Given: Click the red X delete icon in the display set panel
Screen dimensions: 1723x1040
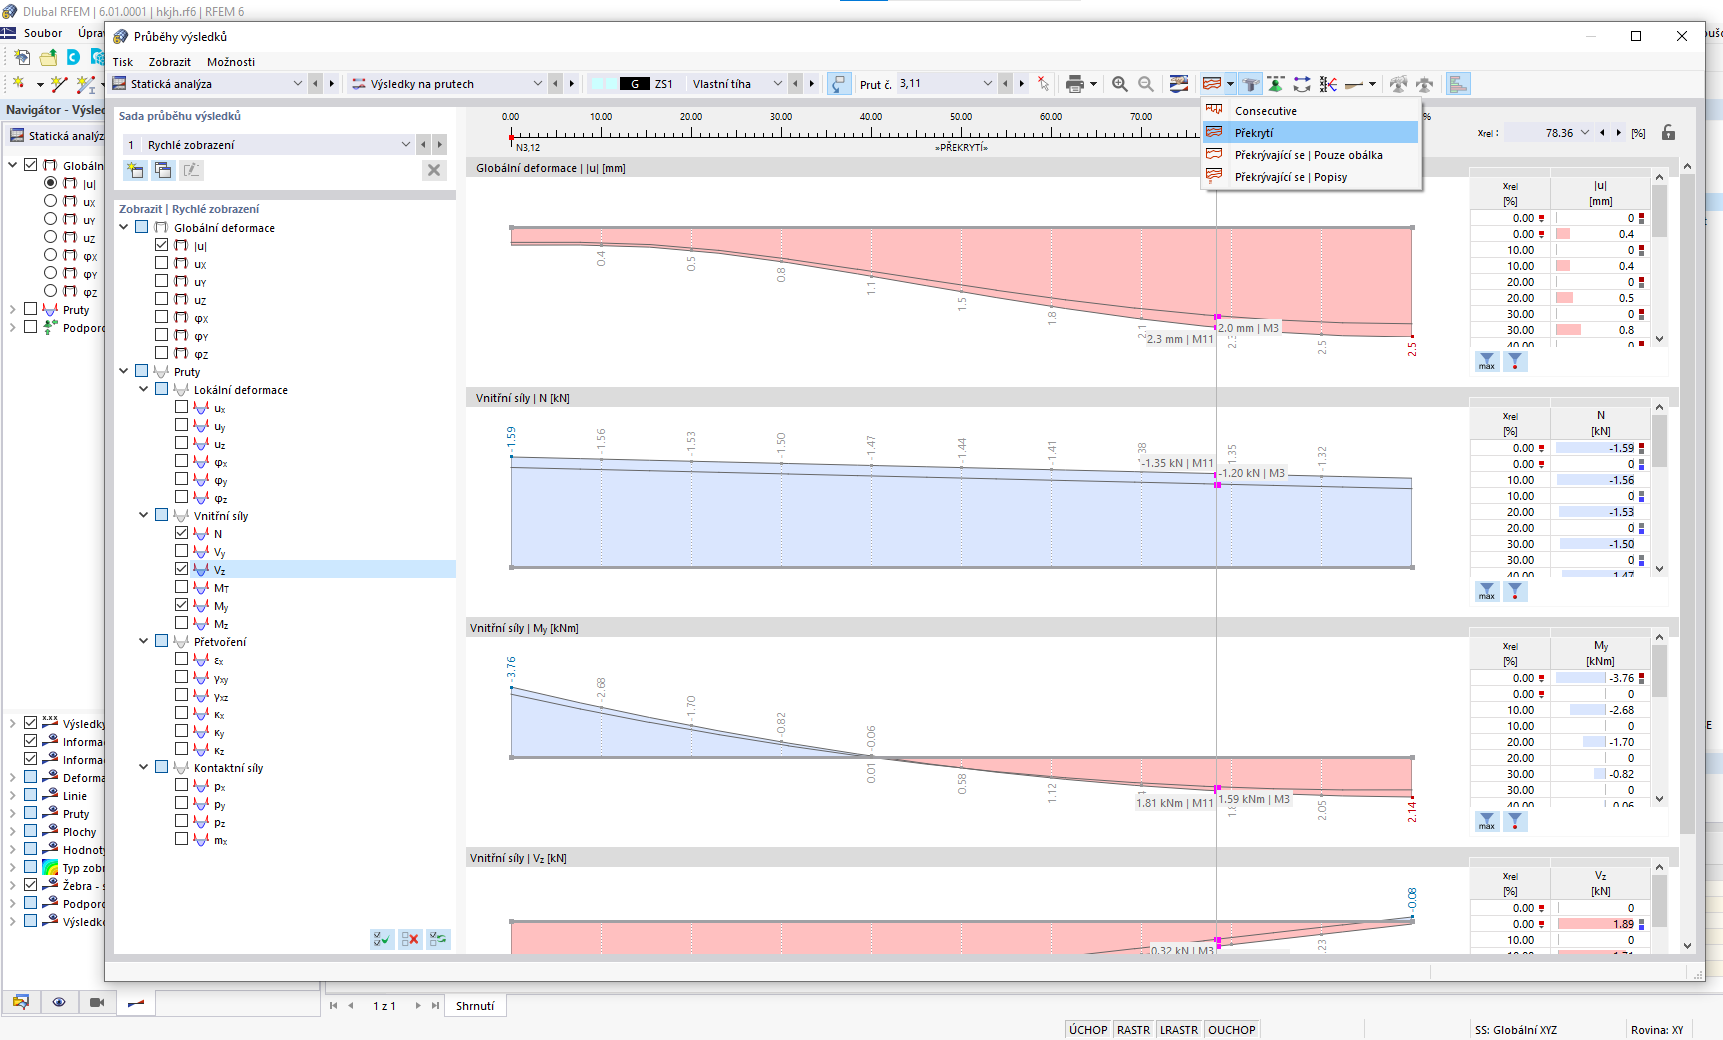Looking at the screenshot, I should tap(434, 170).
